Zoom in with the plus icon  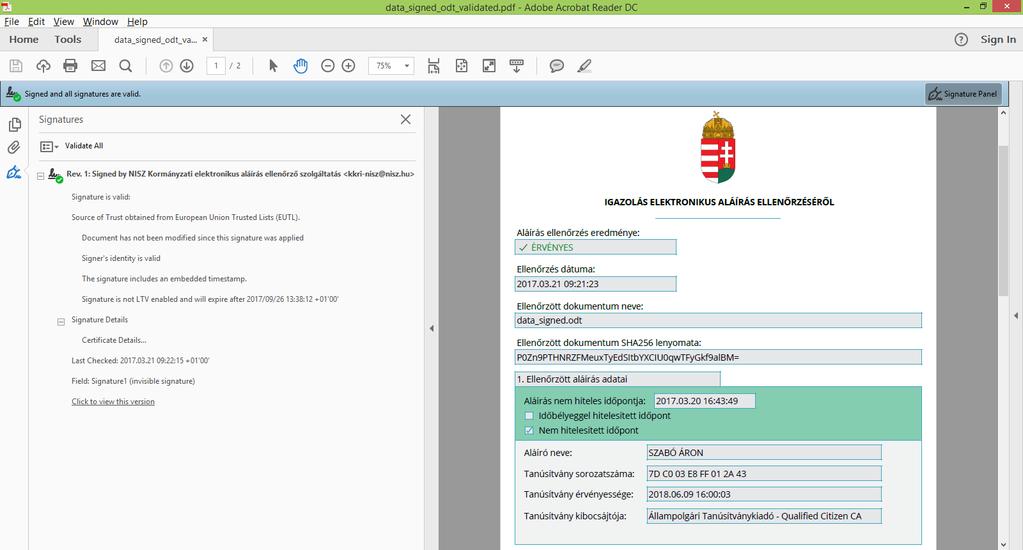348,66
